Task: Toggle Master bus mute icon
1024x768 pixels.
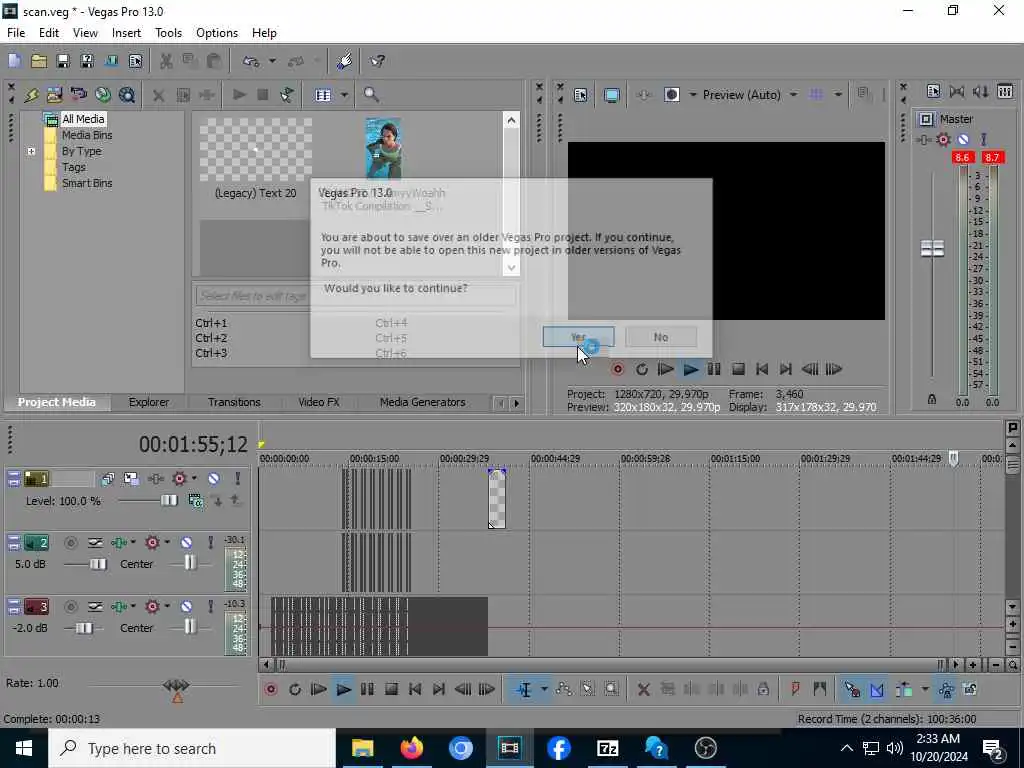Action: point(963,139)
